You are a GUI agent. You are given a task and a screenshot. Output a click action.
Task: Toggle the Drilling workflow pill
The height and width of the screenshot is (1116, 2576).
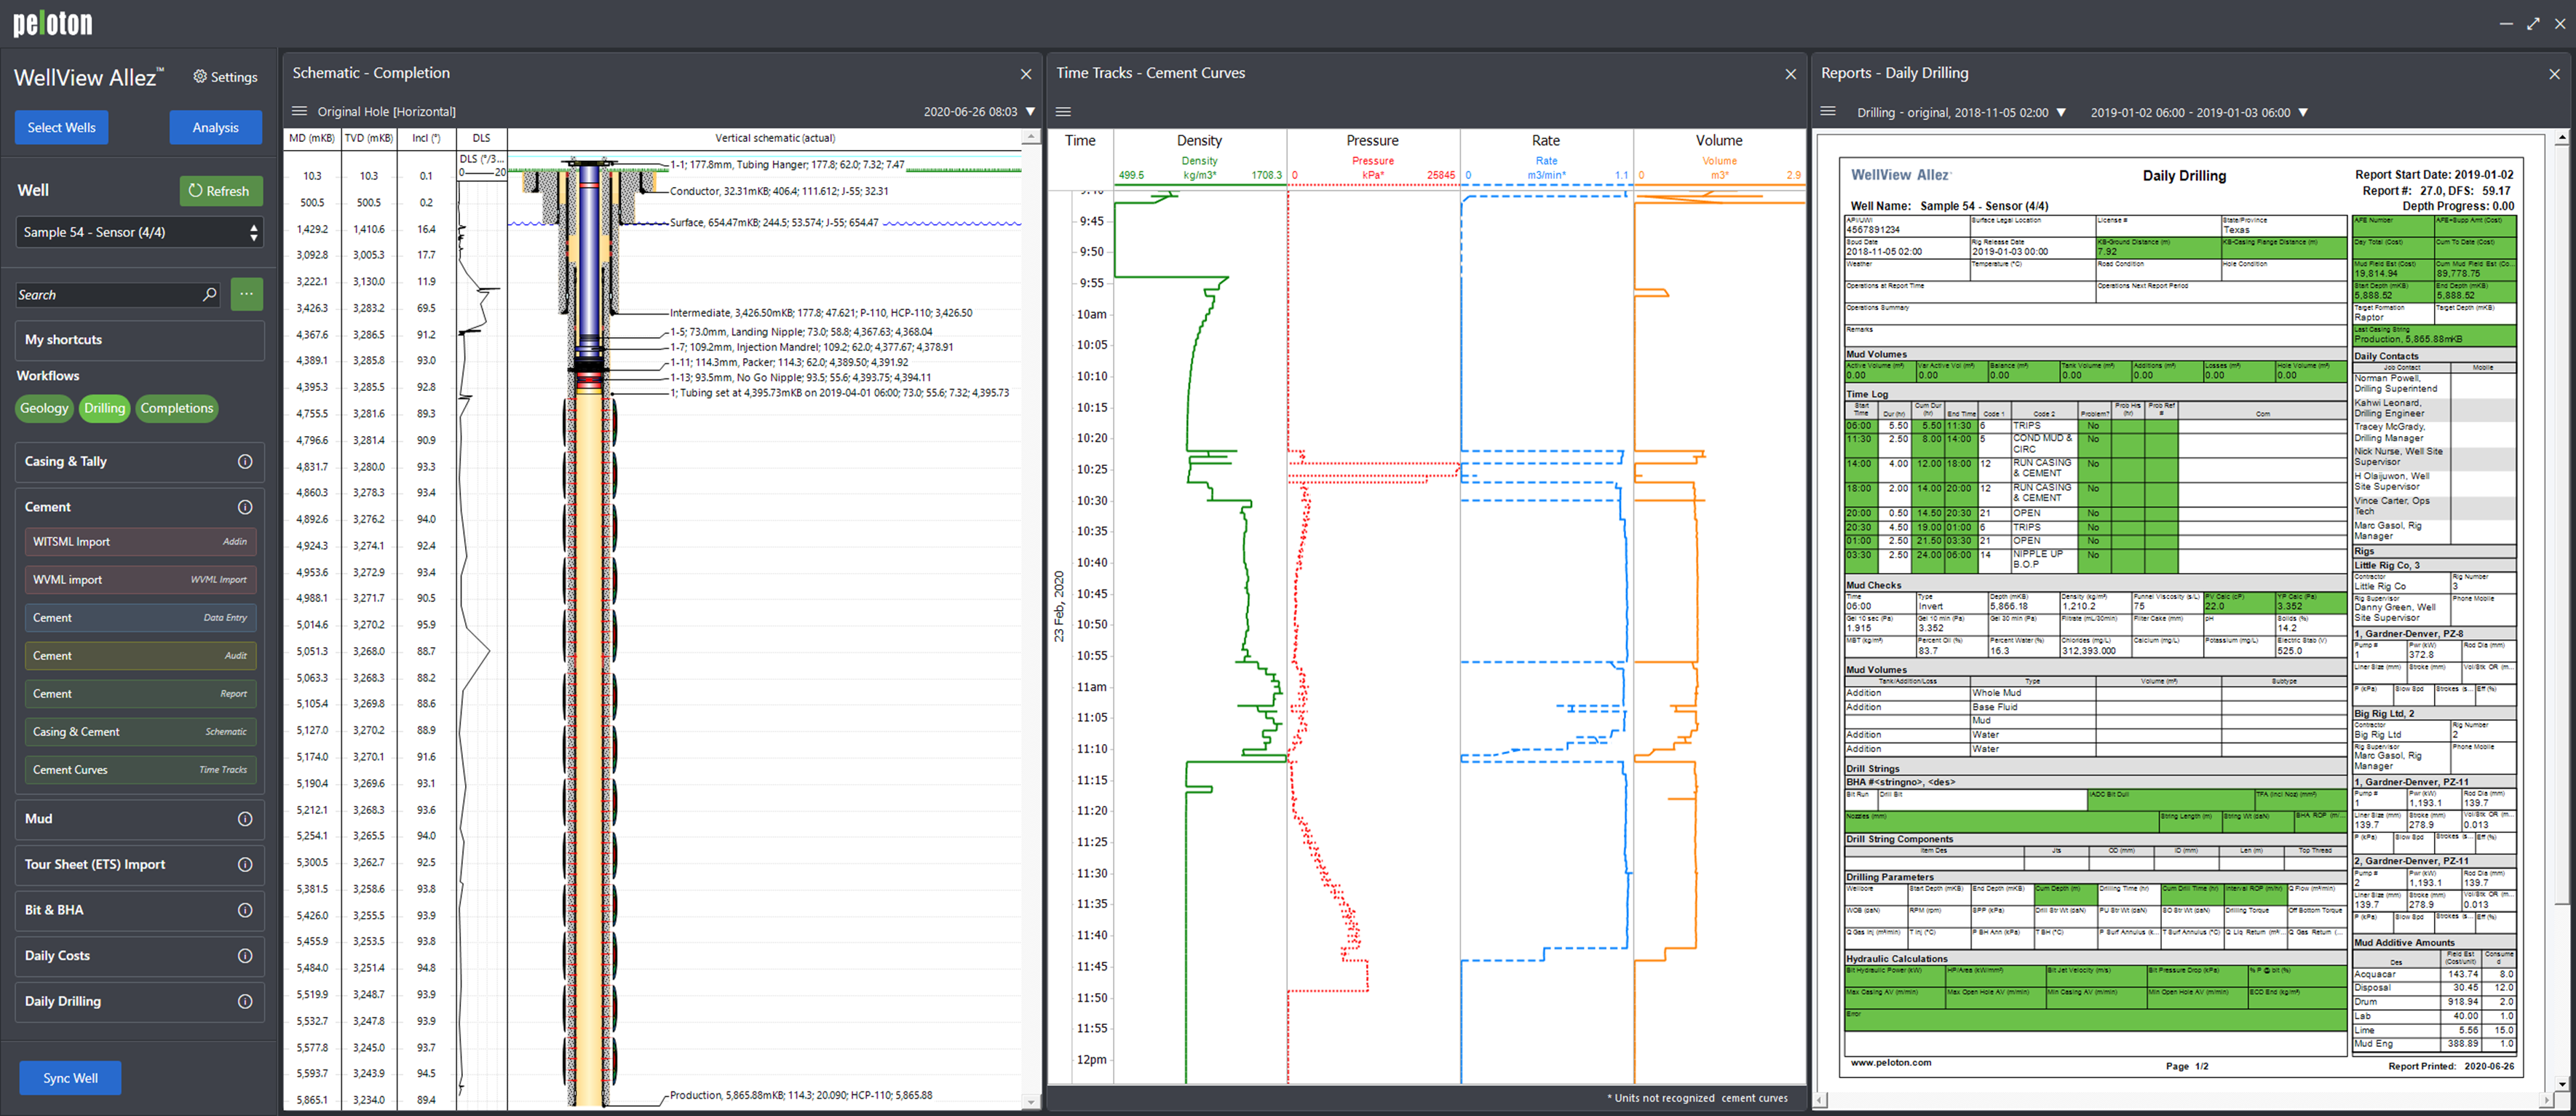104,408
